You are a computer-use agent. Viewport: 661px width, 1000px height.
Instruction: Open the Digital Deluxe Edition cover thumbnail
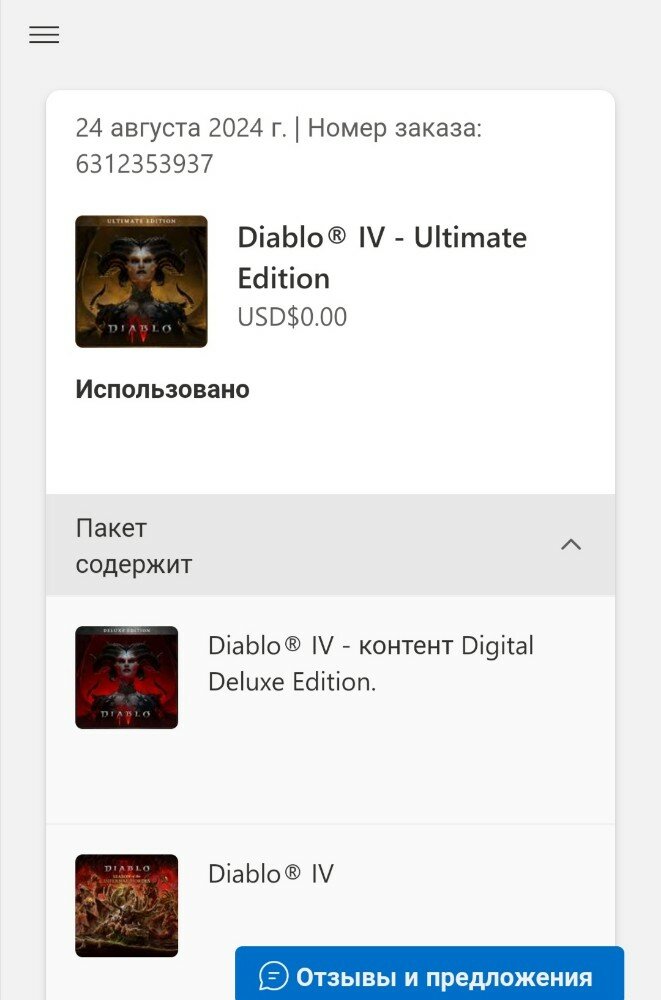(126, 677)
